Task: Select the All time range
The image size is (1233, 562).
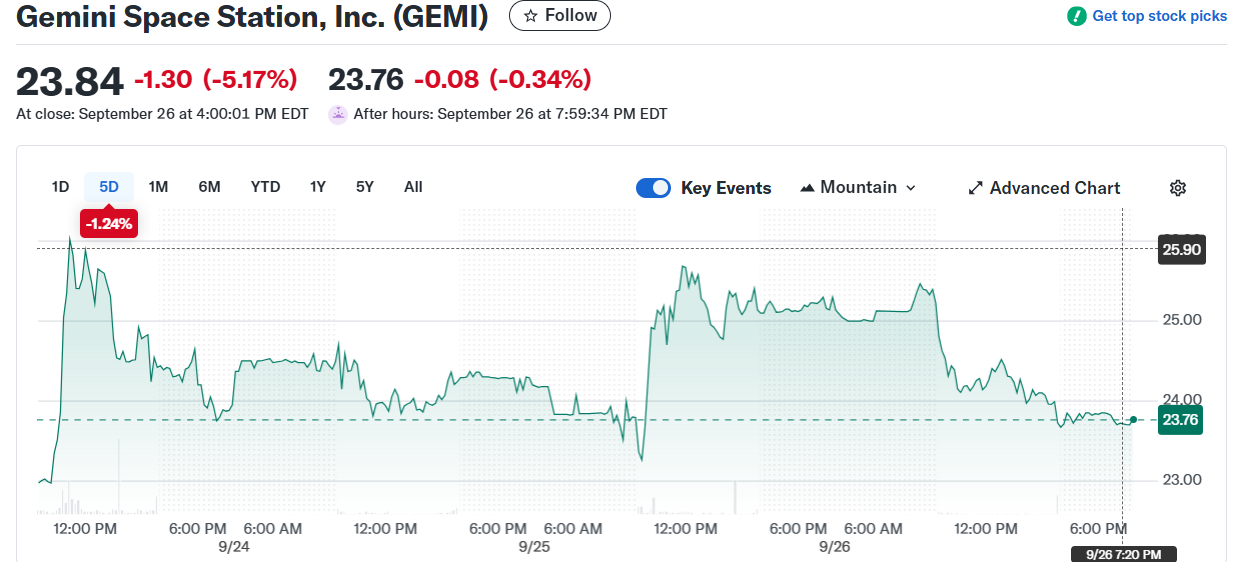Action: (x=413, y=187)
